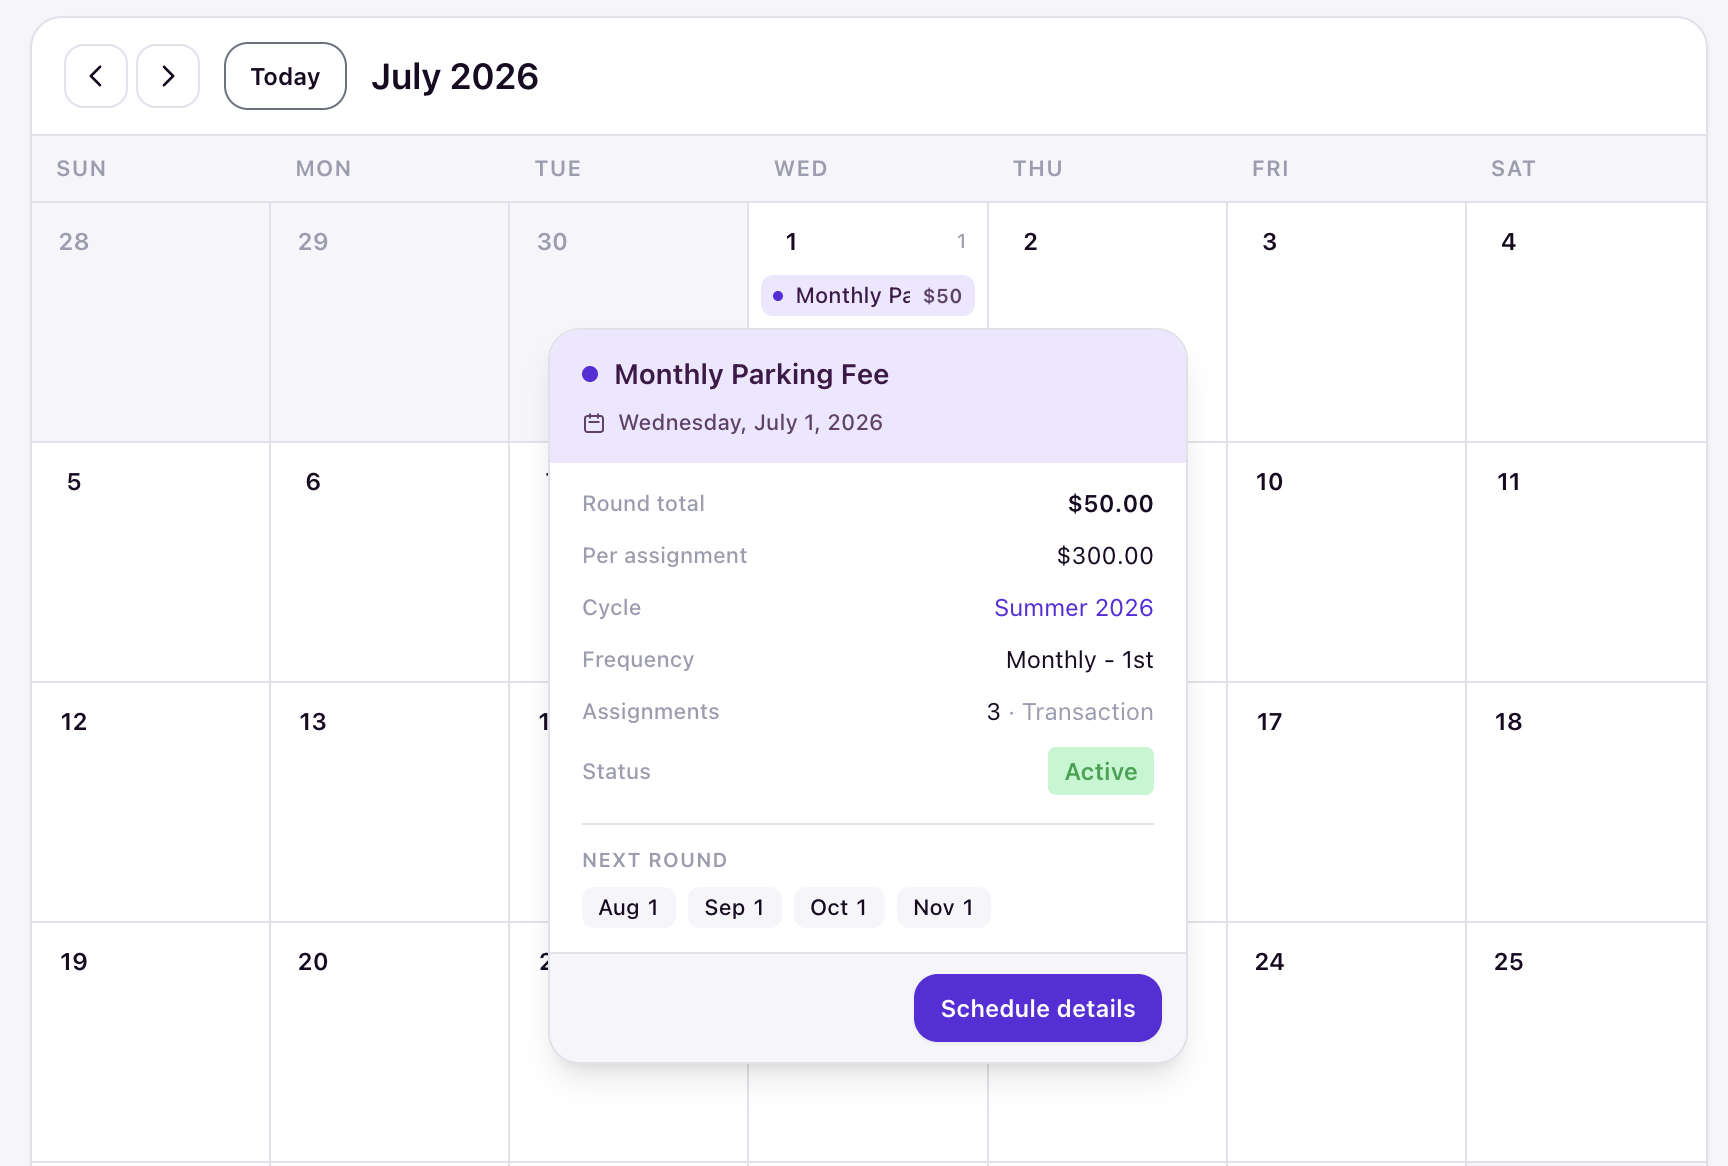1728x1166 pixels.
Task: Select the greyed-out June 30 cell
Action: click(628, 265)
